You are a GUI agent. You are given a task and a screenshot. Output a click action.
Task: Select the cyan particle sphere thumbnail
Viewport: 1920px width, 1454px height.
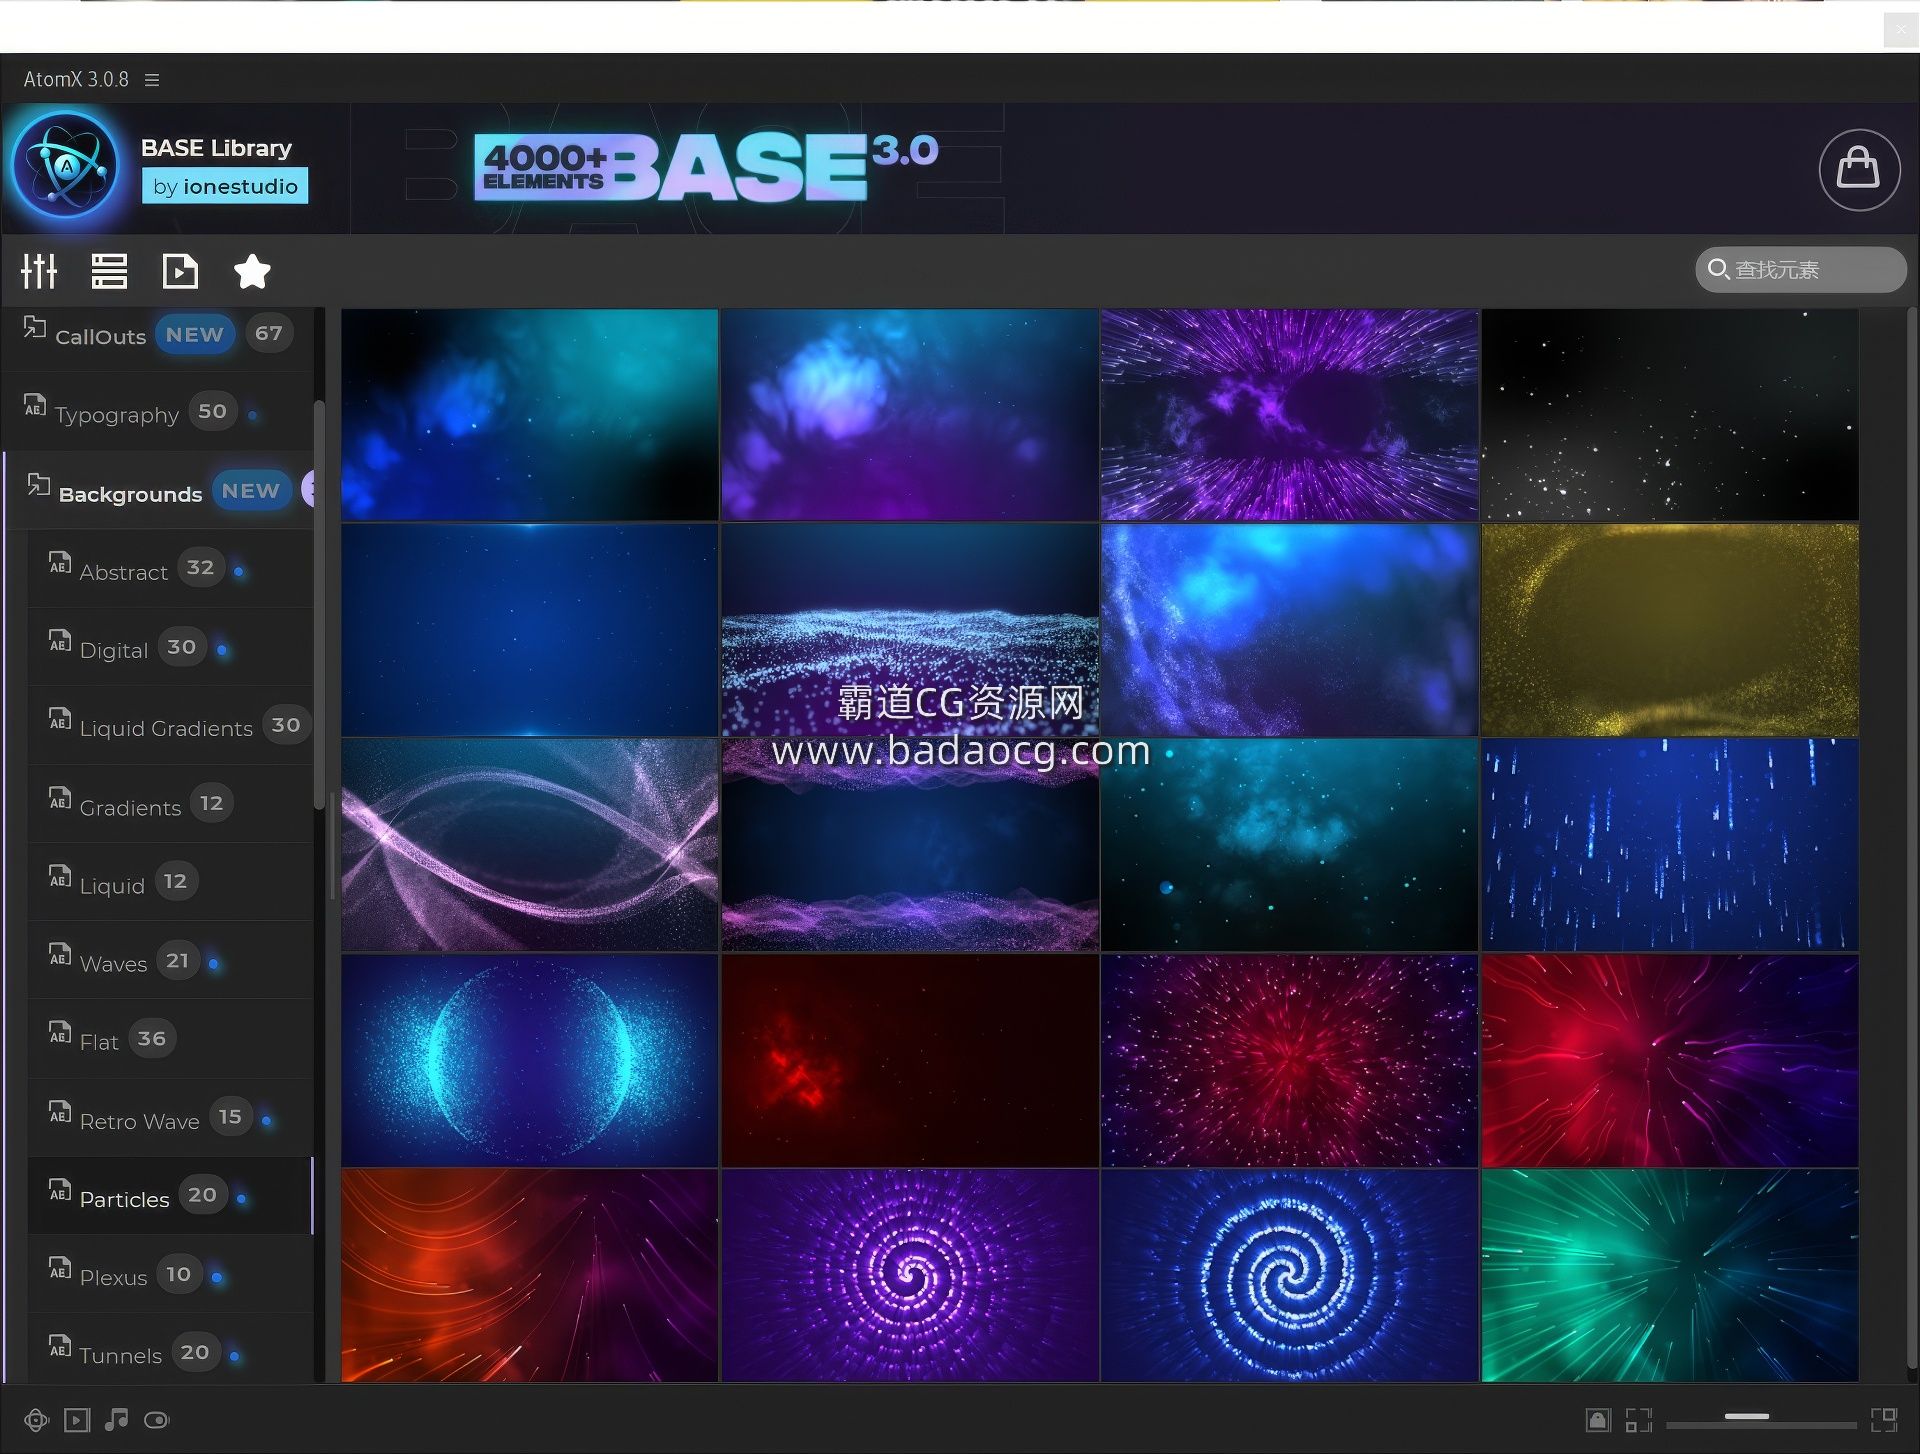530,1061
